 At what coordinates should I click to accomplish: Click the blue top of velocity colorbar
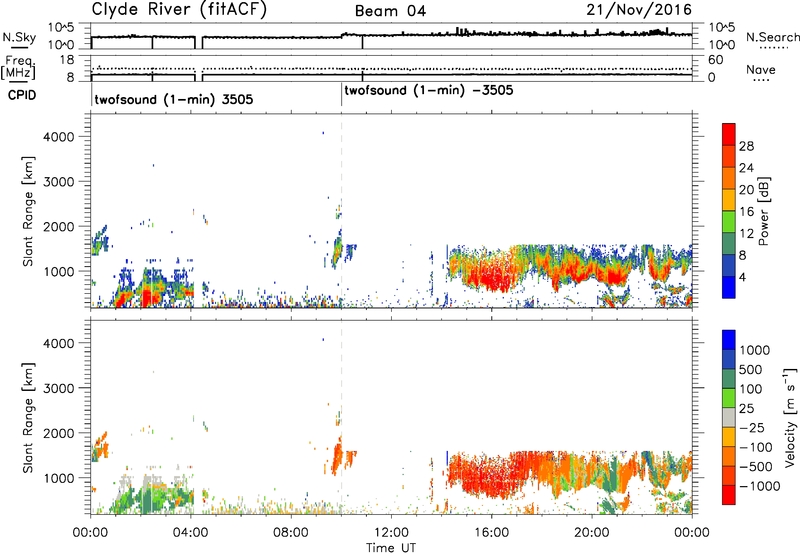click(729, 340)
